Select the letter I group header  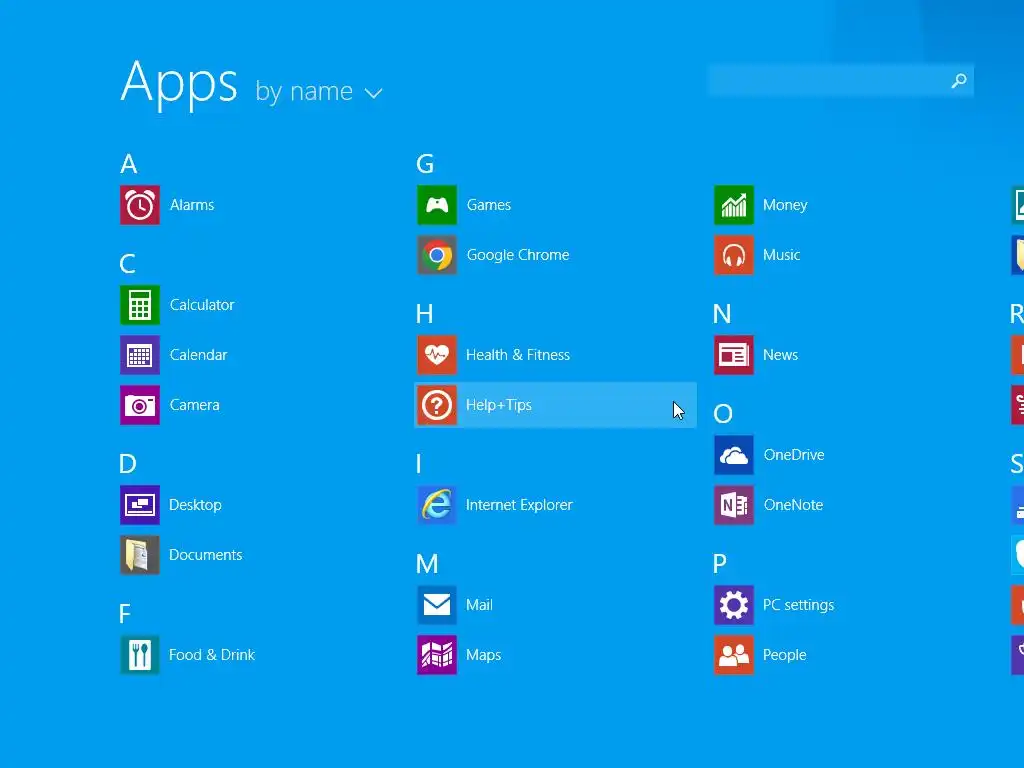[419, 464]
